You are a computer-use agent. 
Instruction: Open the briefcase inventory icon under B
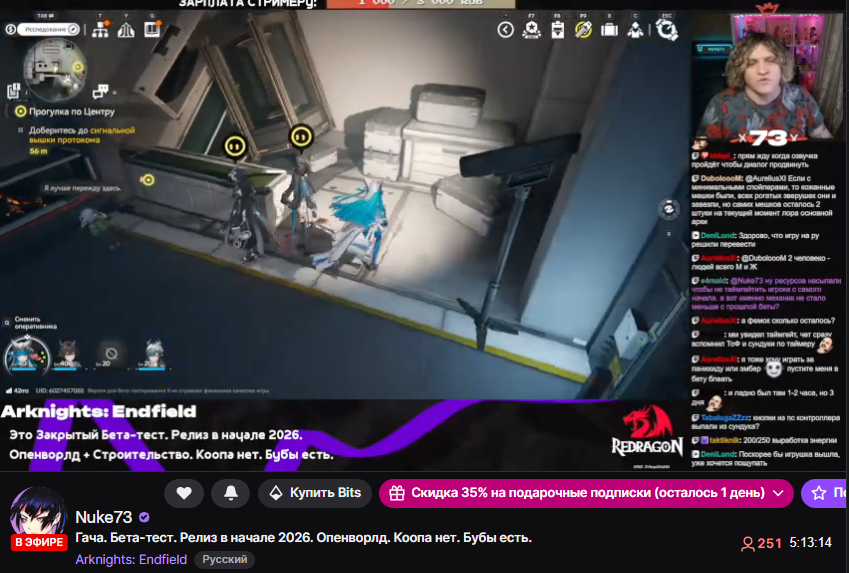609,29
